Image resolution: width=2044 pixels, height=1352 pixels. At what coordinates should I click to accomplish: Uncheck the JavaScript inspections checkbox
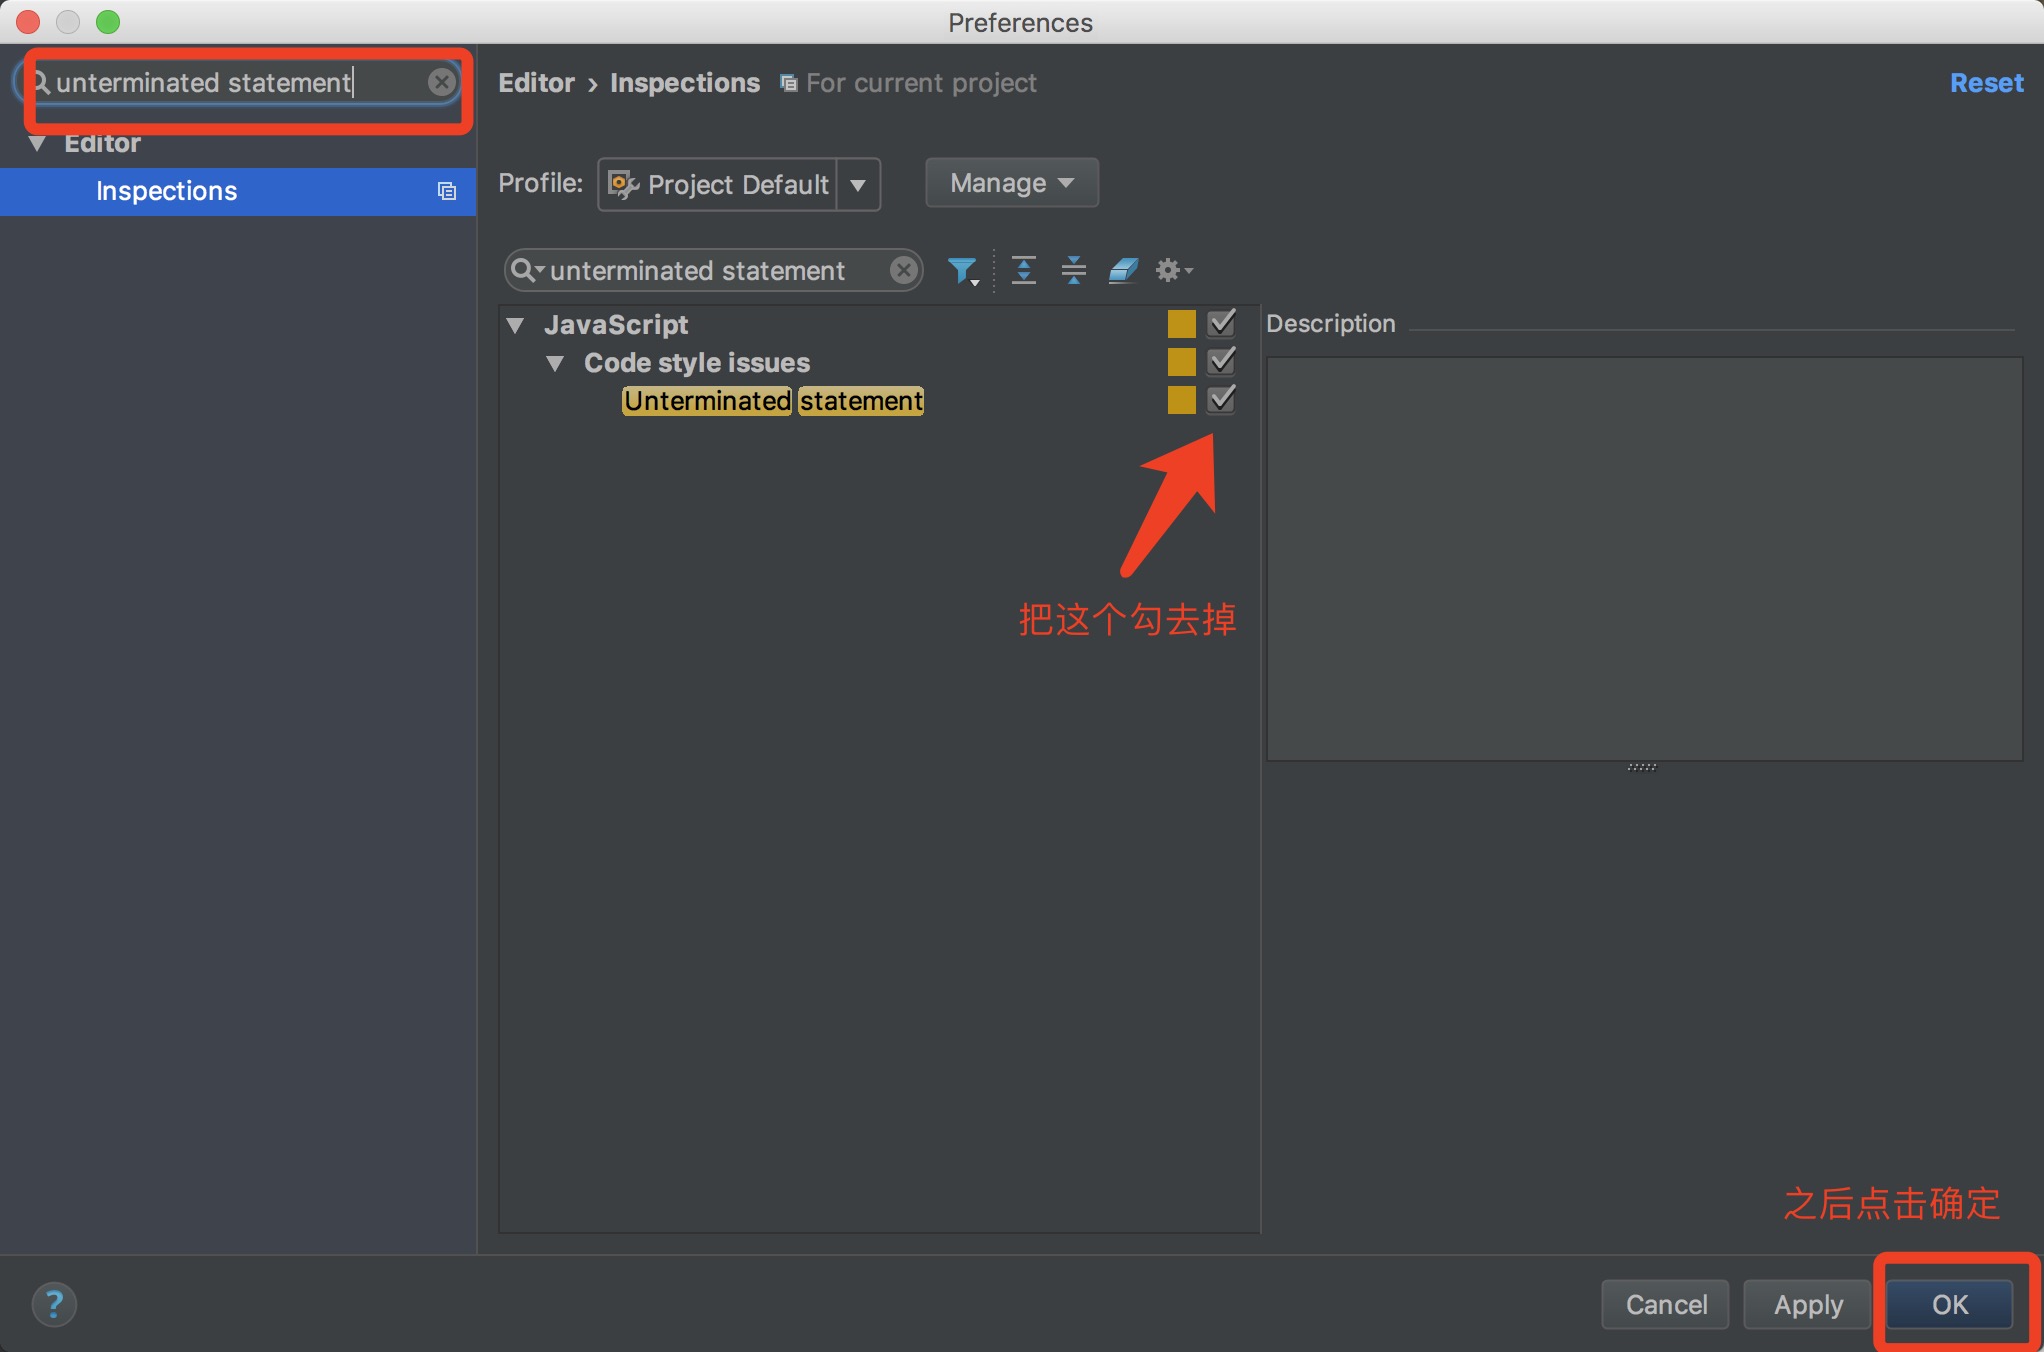coord(1221,323)
